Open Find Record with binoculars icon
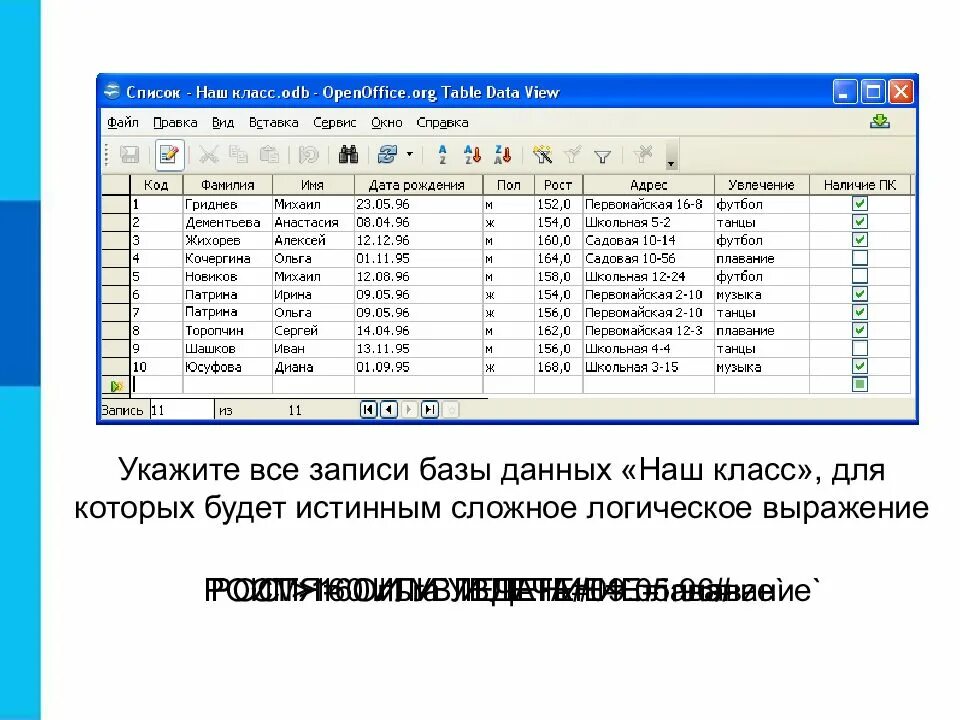The height and width of the screenshot is (720, 960). click(348, 155)
